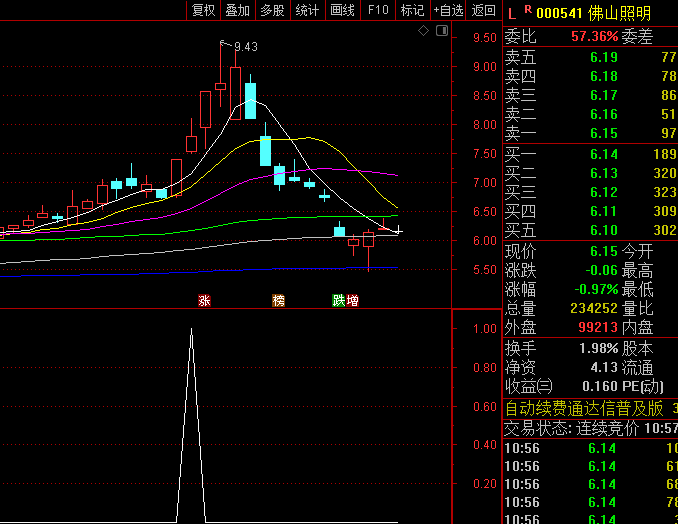Open the 统计 statistics panel
Viewport: 678px width, 524px height.
point(307,10)
